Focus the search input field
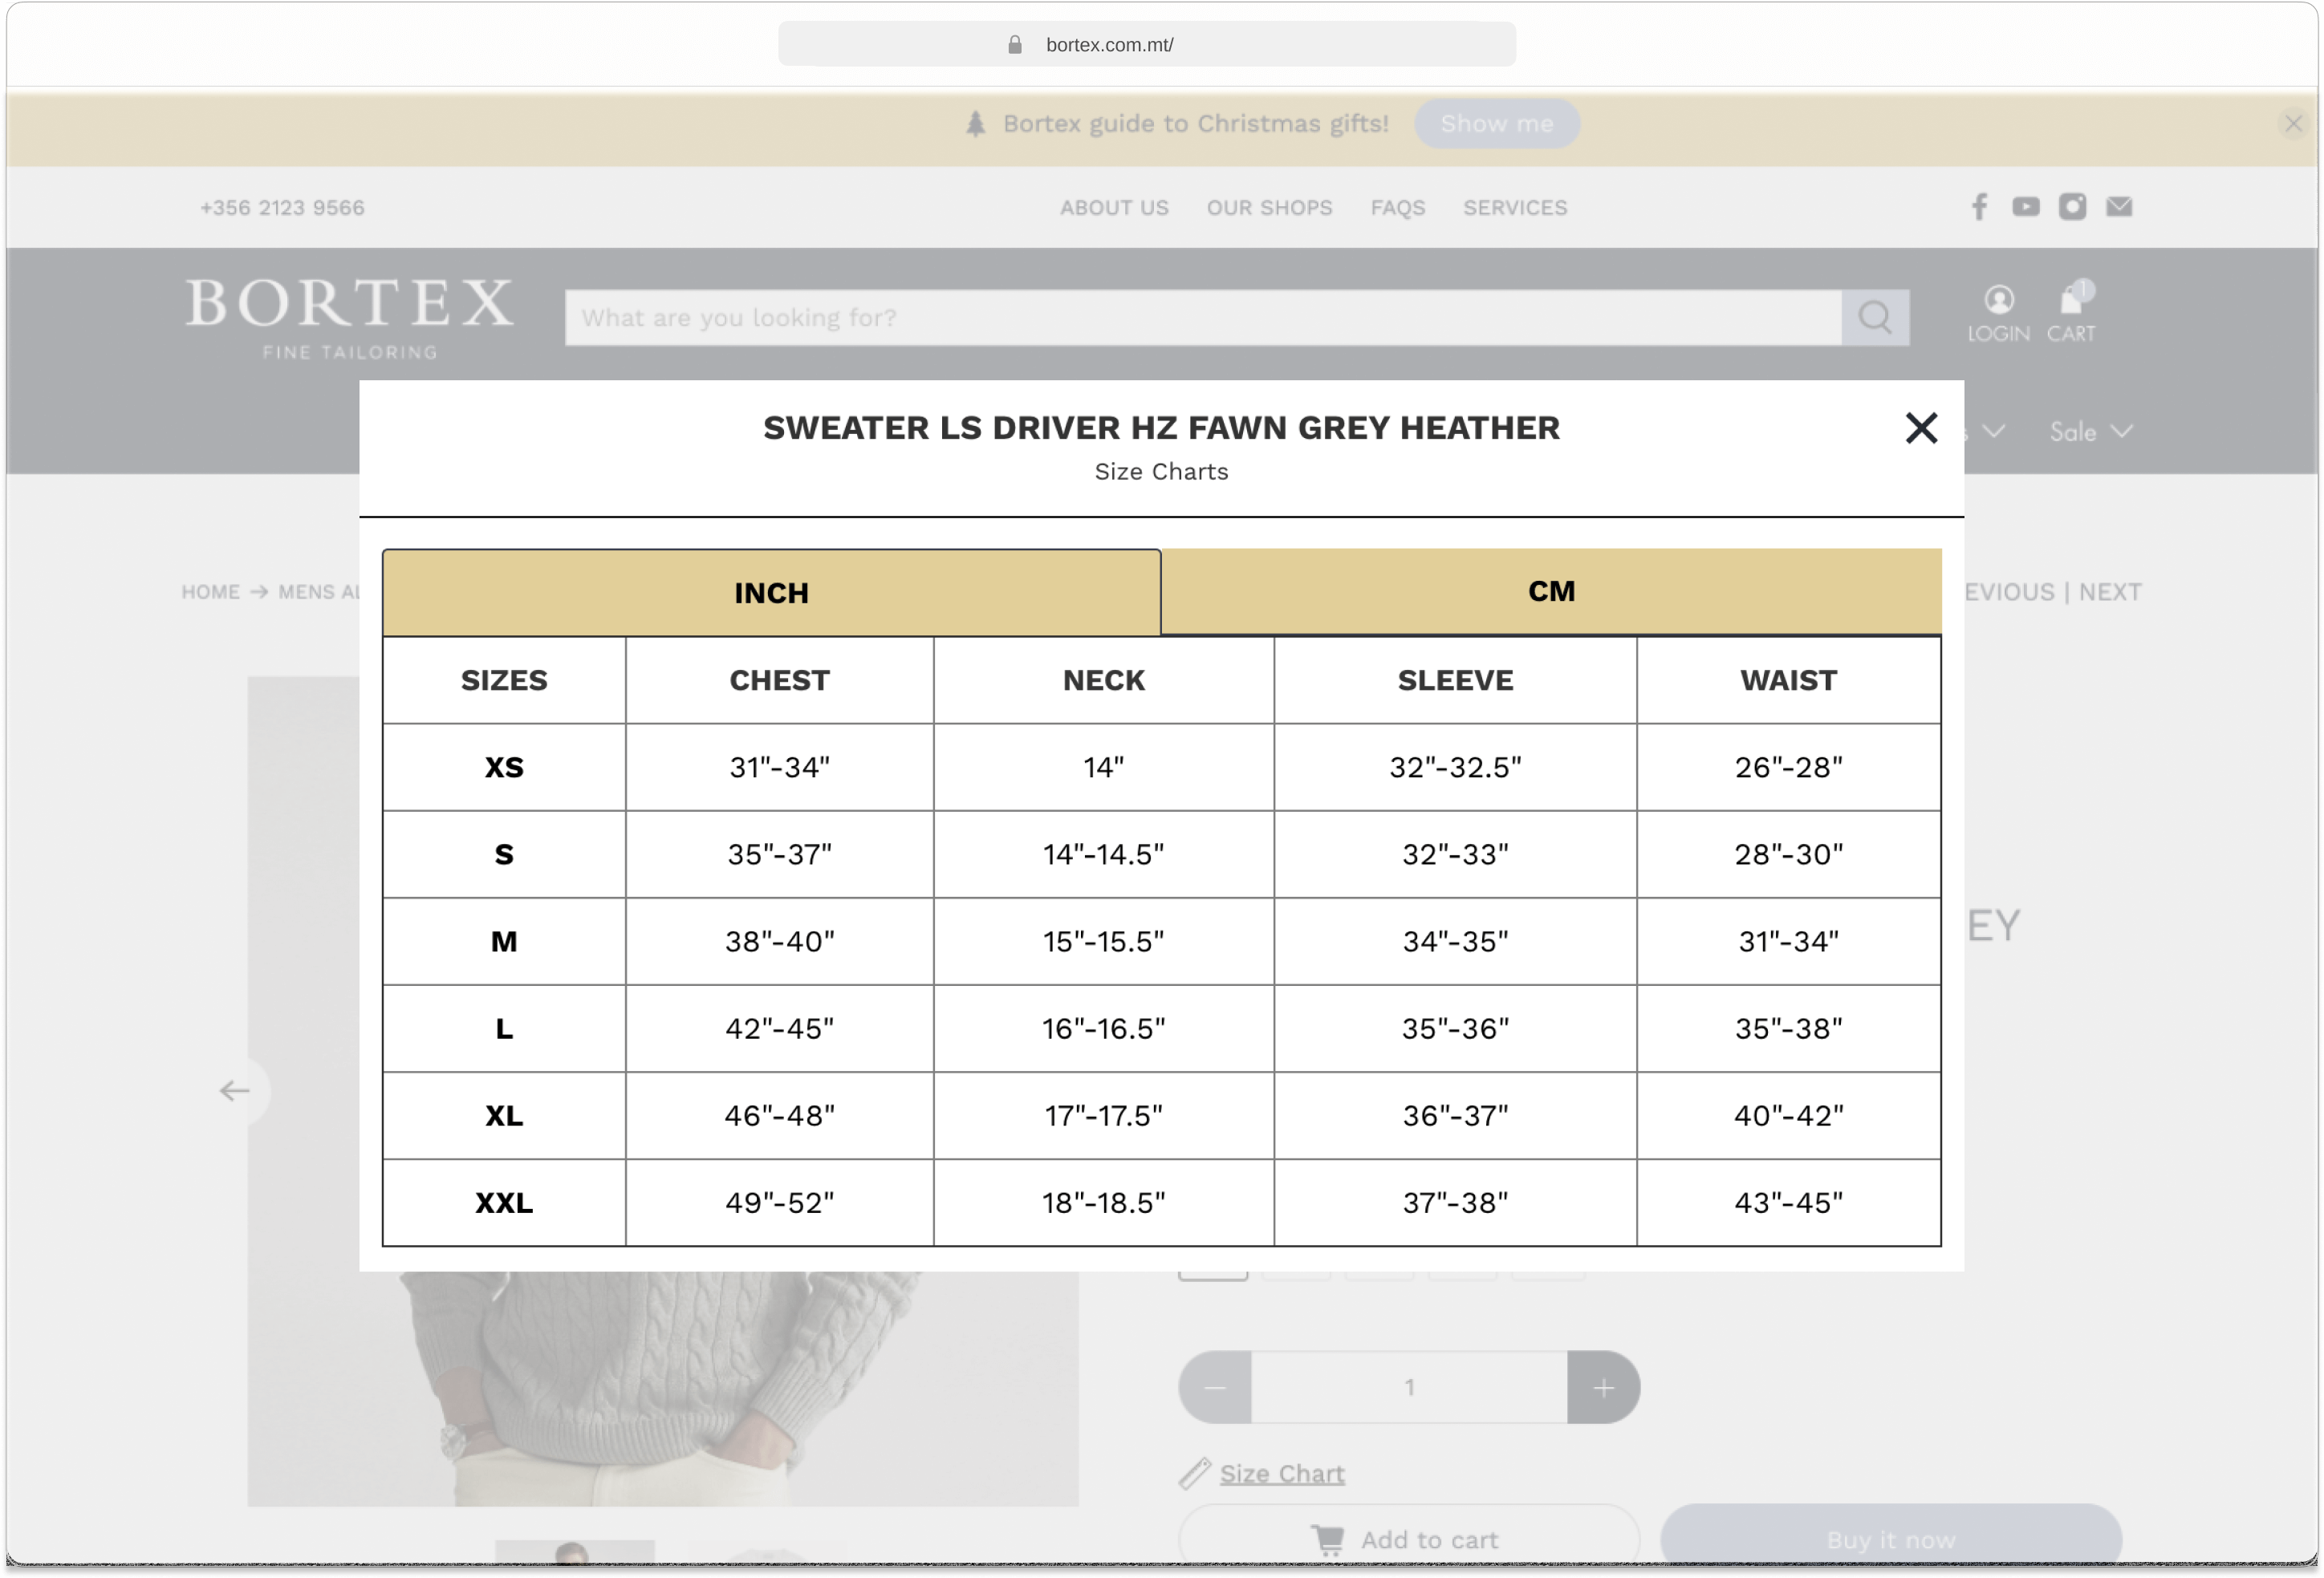Image resolution: width=2324 pixels, height=1578 pixels. point(1203,318)
